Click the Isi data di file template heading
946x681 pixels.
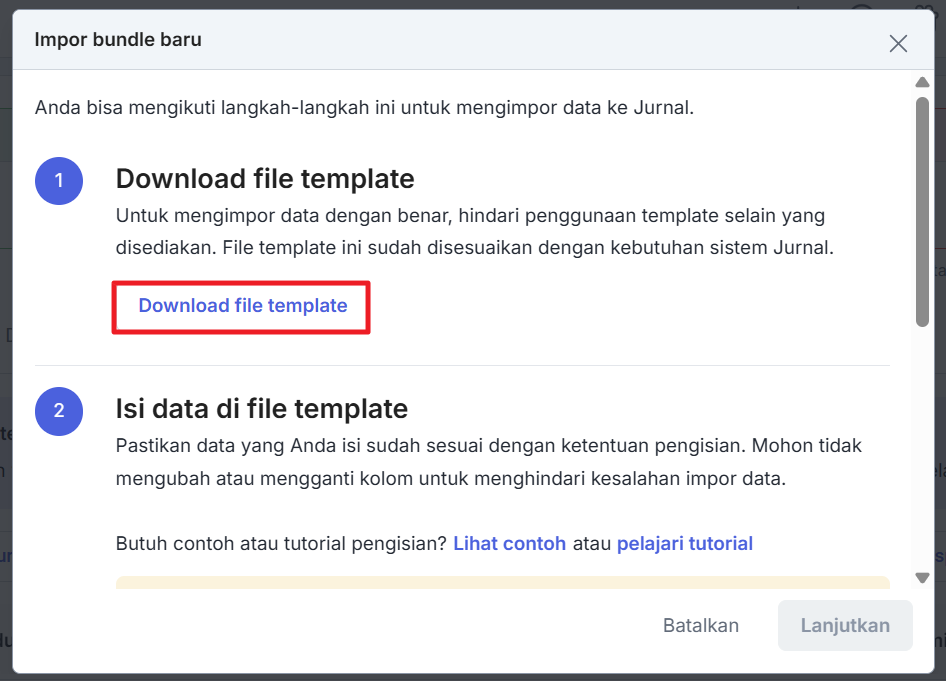click(262, 409)
